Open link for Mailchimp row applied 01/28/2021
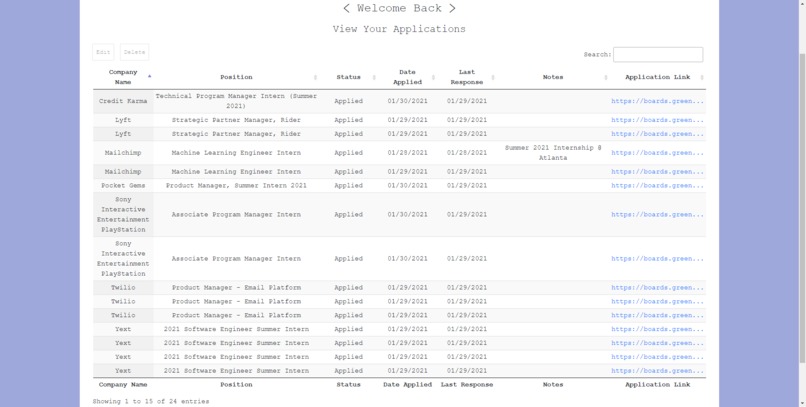This screenshot has width=806, height=407. click(x=657, y=153)
